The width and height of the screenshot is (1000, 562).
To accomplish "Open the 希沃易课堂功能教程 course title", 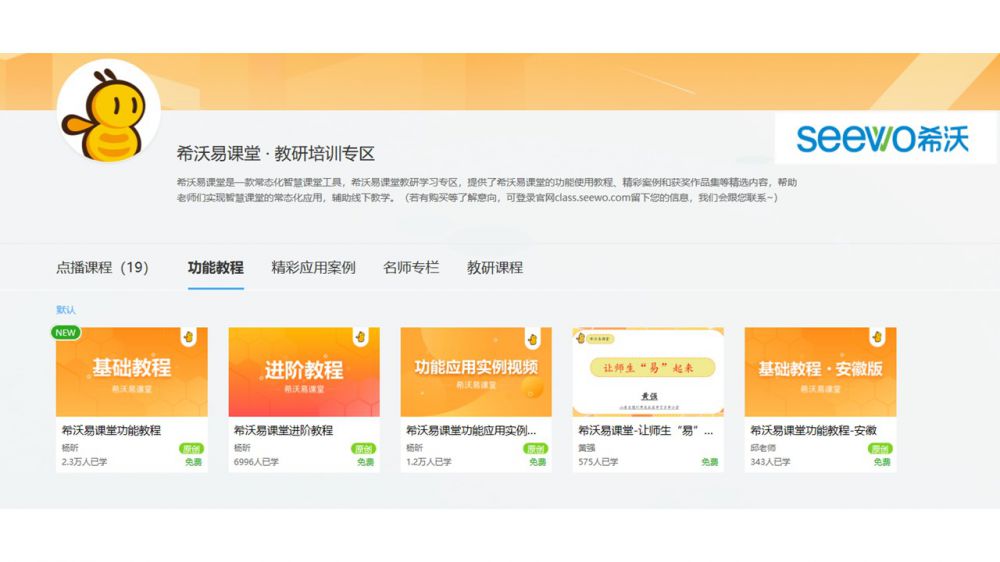I will [x=111, y=430].
